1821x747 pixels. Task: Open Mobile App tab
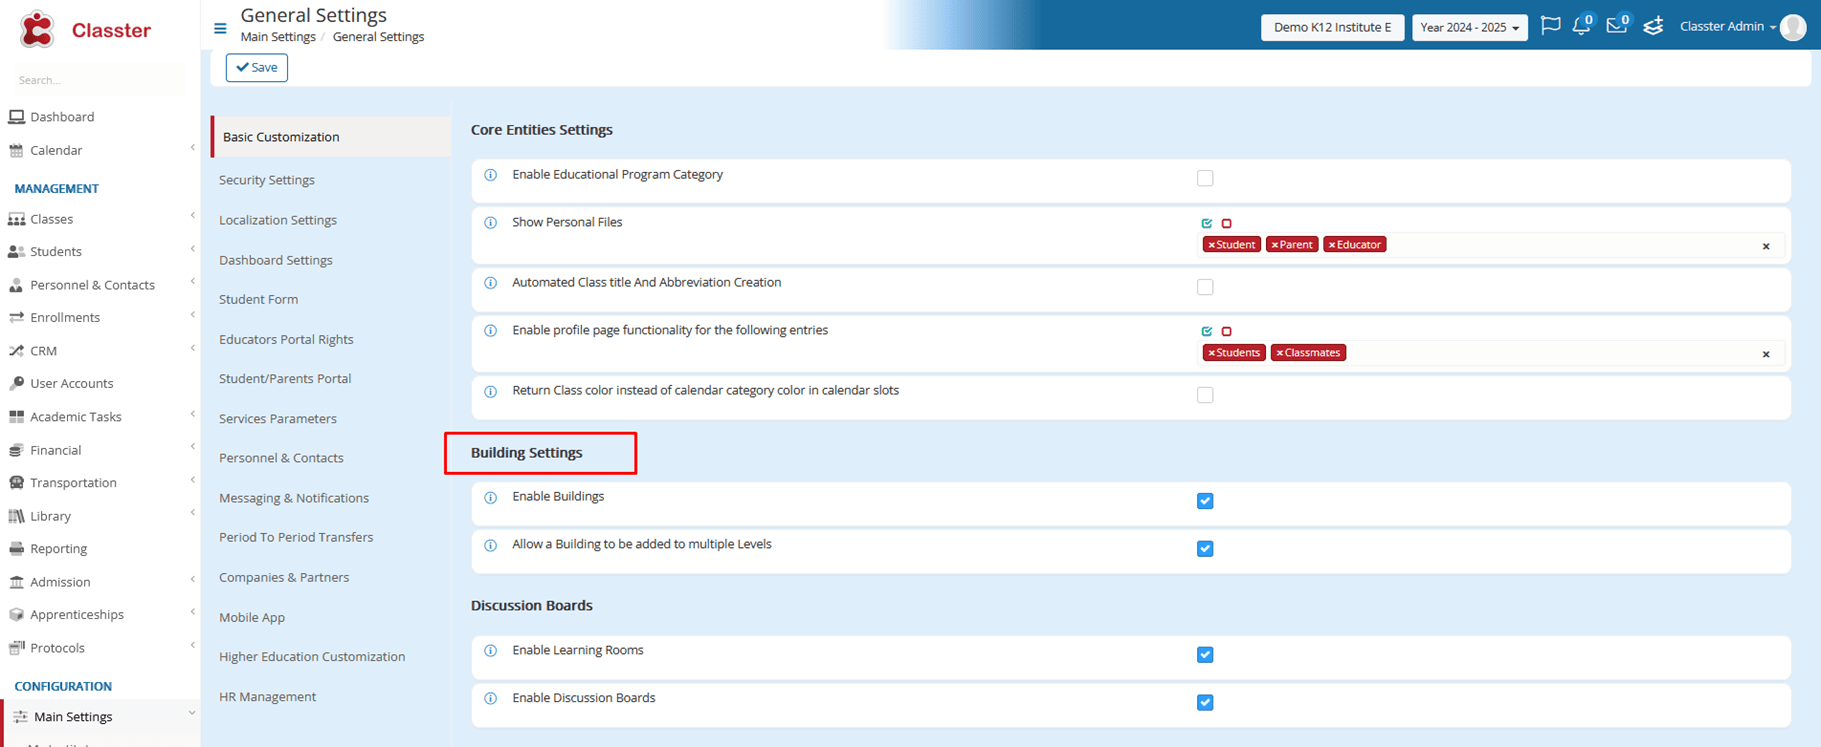(252, 618)
